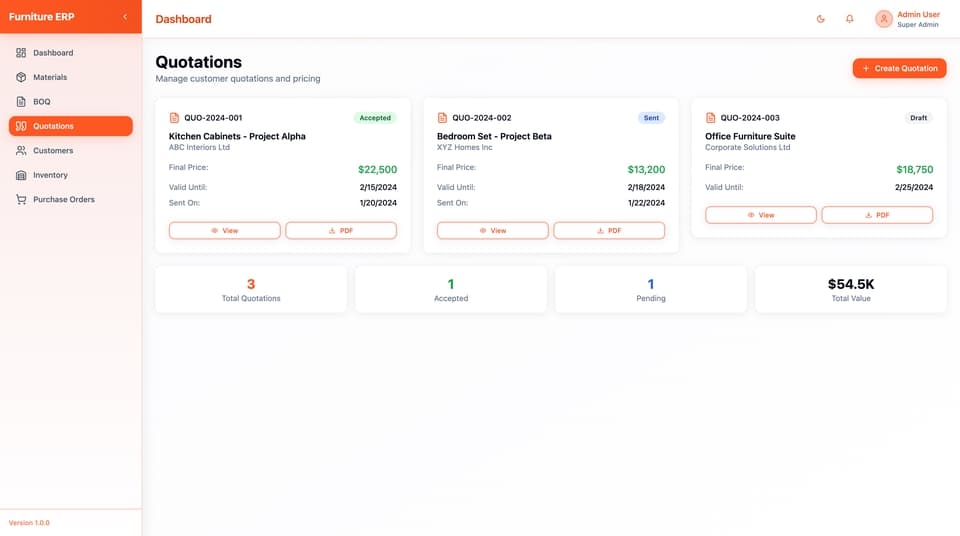Click the $54.5K Total Value card
Image resolution: width=960 pixels, height=536 pixels.
(x=851, y=289)
